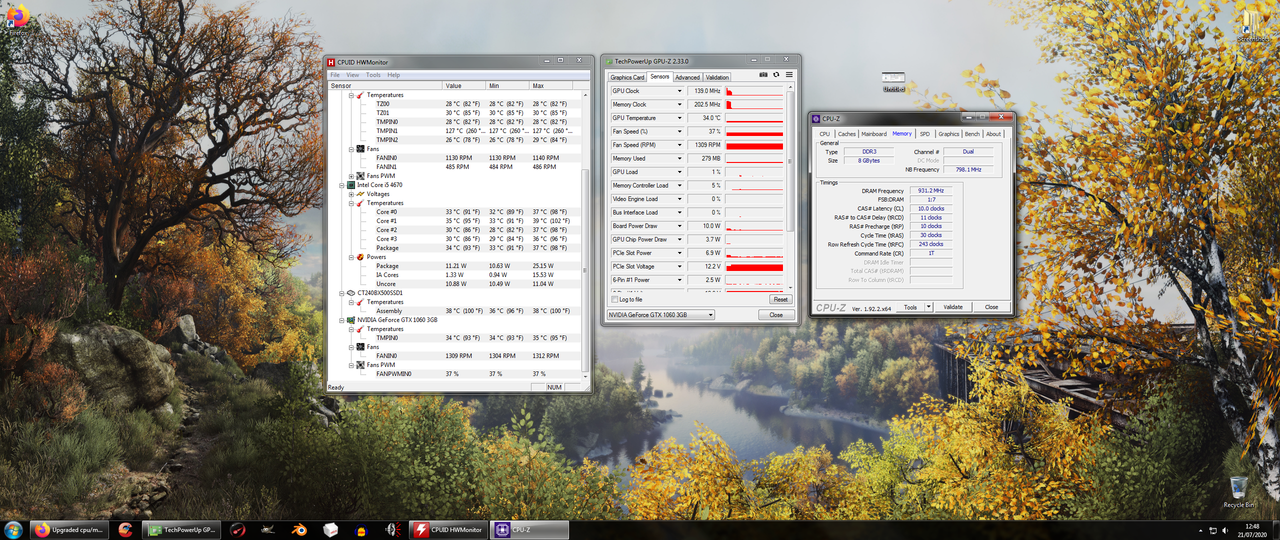Image resolution: width=1280 pixels, height=540 pixels.
Task: Collapse the Powers node in HWMonitor
Action: click(x=351, y=257)
